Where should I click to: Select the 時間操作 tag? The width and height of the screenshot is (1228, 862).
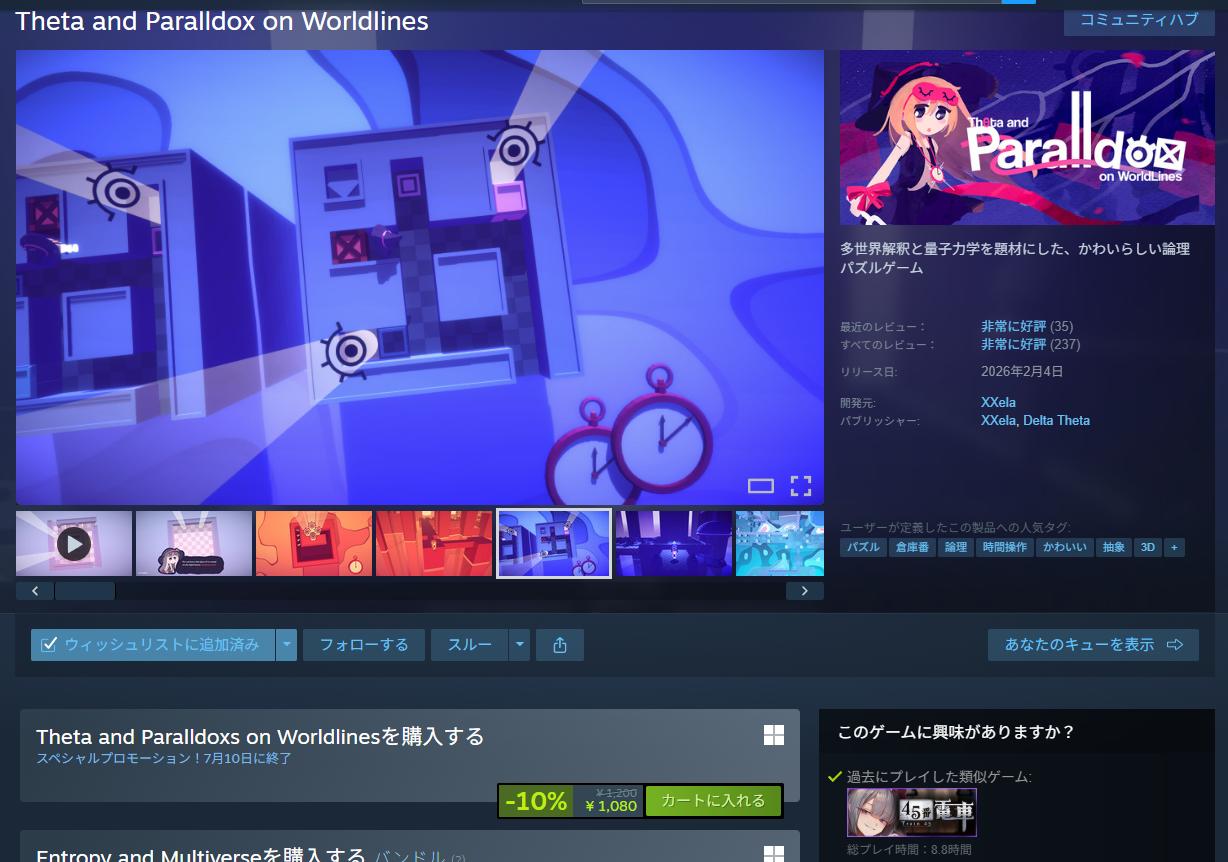[1005, 547]
